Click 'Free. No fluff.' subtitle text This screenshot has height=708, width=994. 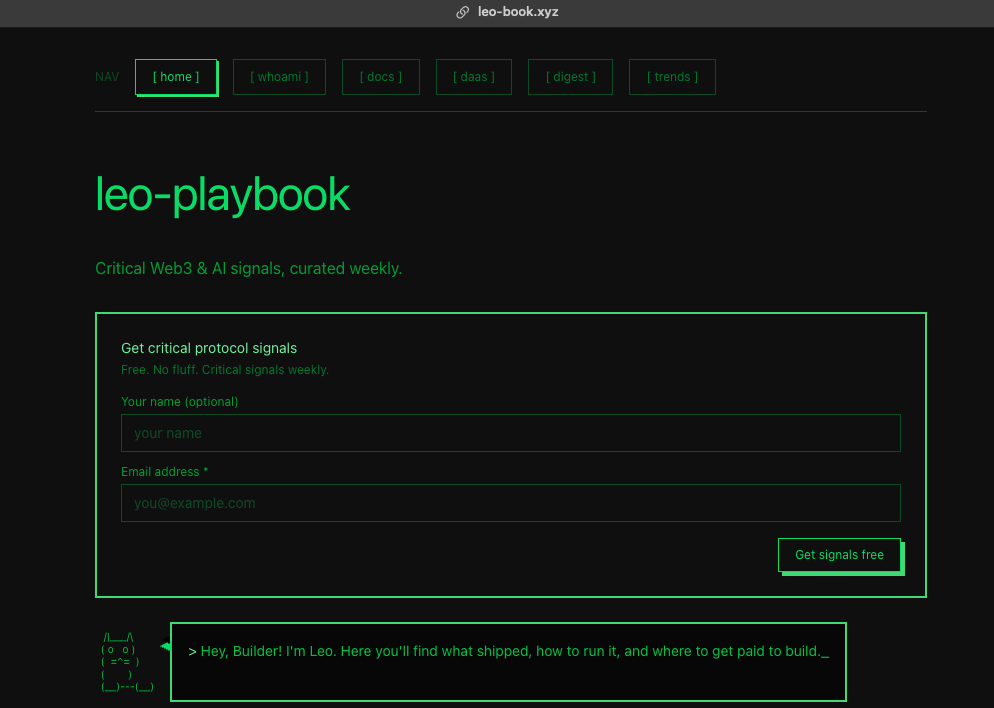pos(224,370)
